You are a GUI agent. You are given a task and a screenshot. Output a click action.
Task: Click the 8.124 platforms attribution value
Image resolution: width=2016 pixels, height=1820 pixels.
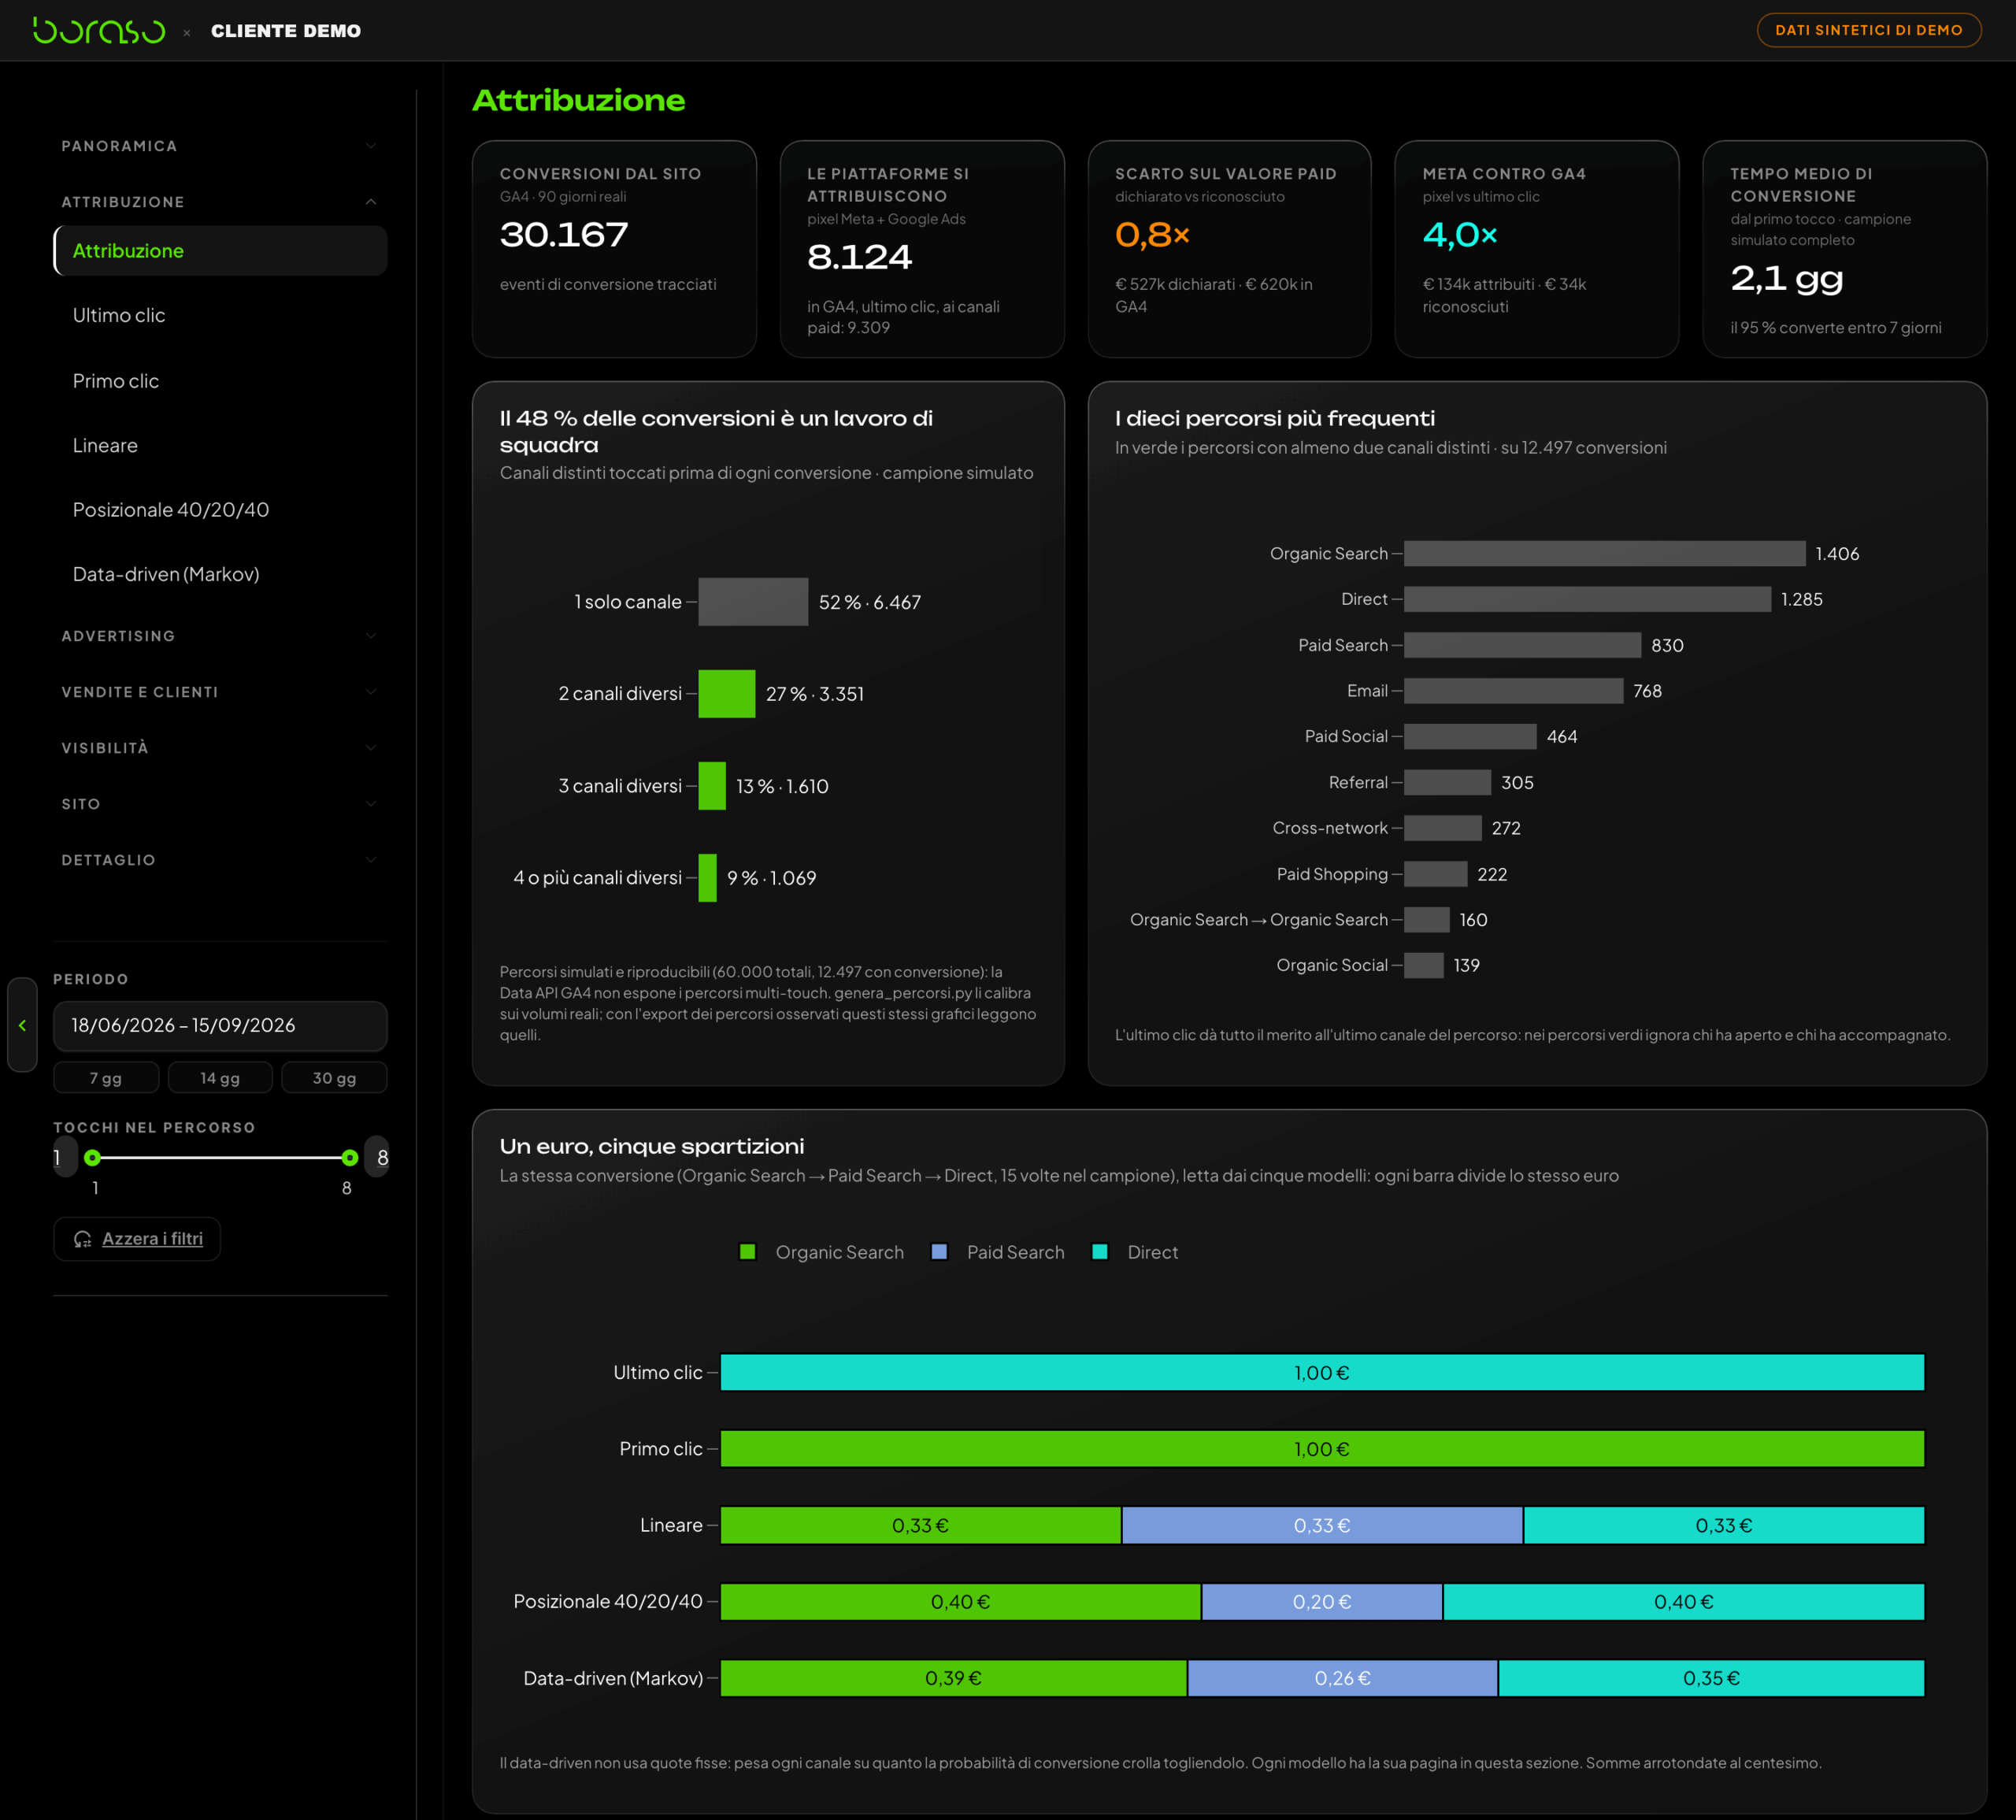coord(859,258)
